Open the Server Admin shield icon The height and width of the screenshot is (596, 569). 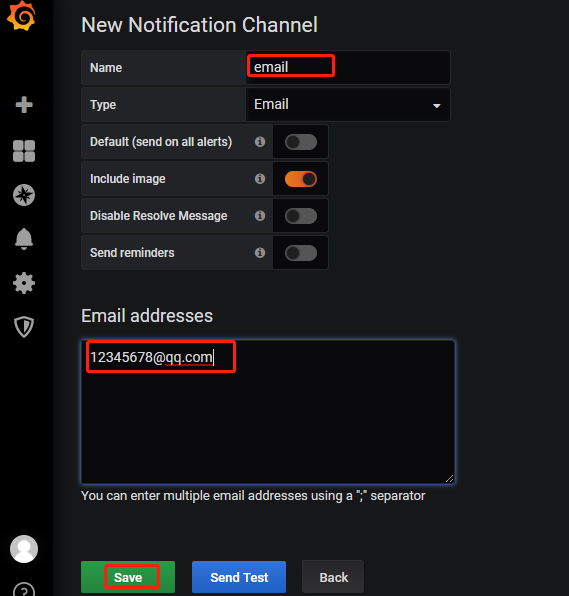(x=24, y=327)
